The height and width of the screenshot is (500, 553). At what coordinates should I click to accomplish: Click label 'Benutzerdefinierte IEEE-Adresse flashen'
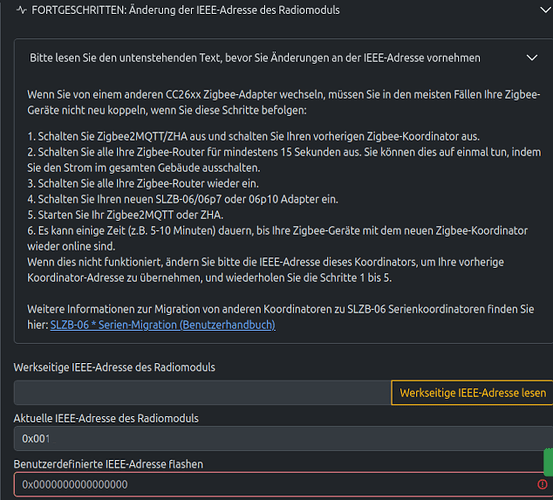pos(108,464)
